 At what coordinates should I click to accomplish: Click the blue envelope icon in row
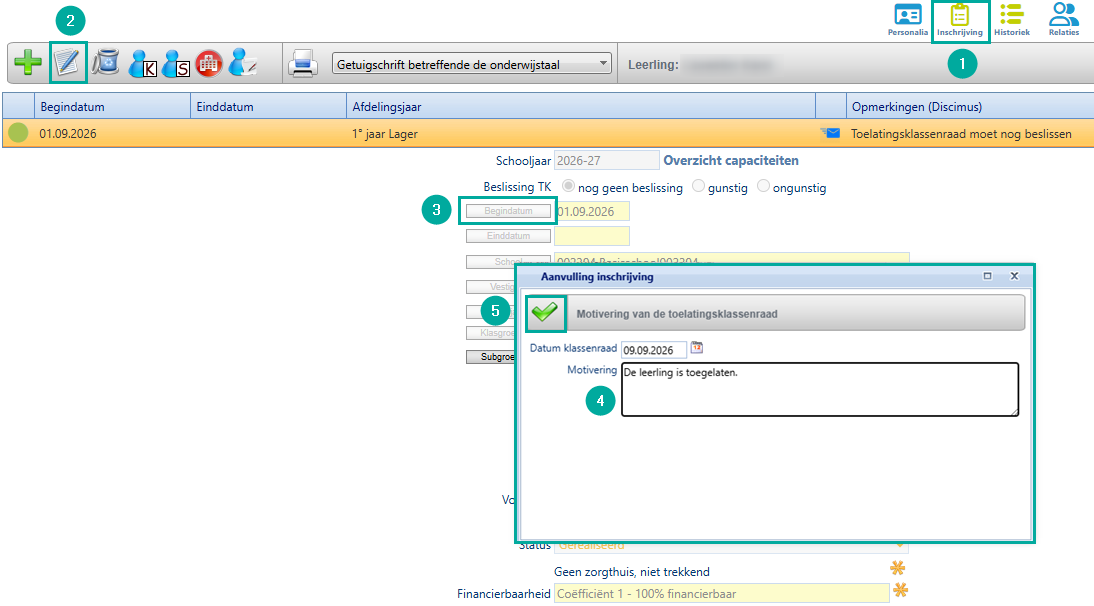coord(830,132)
